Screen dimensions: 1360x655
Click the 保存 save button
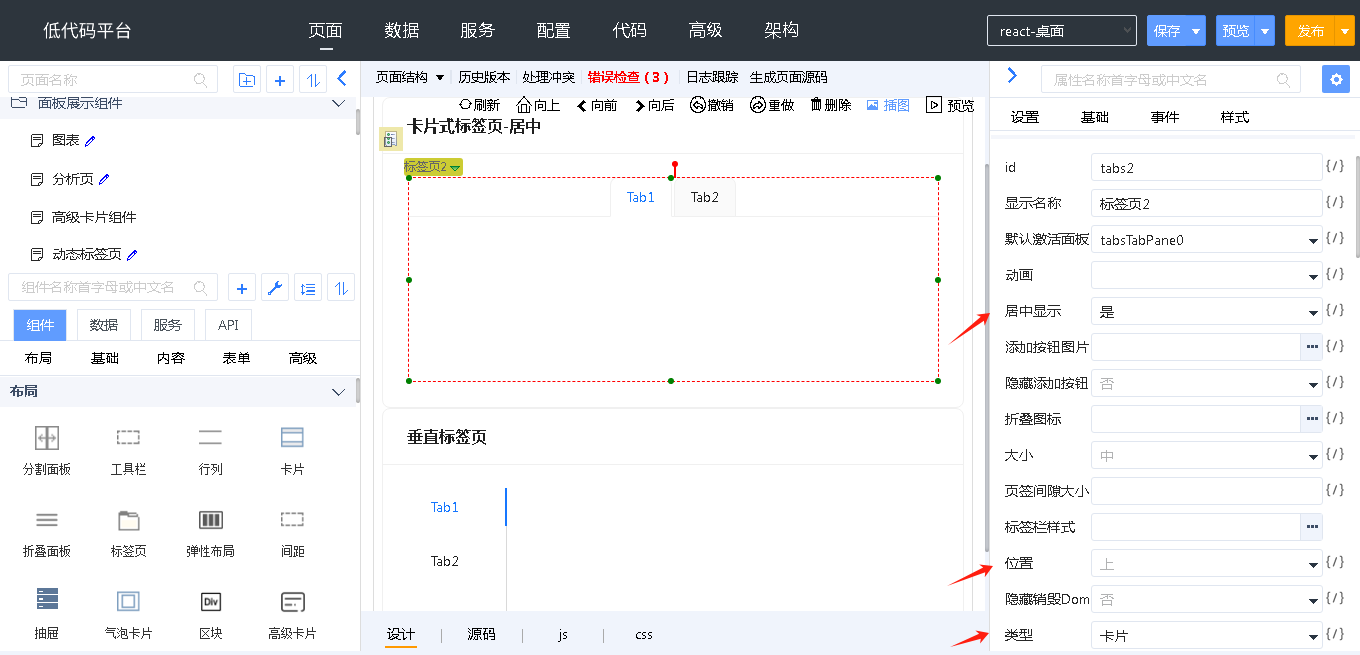pos(1167,31)
